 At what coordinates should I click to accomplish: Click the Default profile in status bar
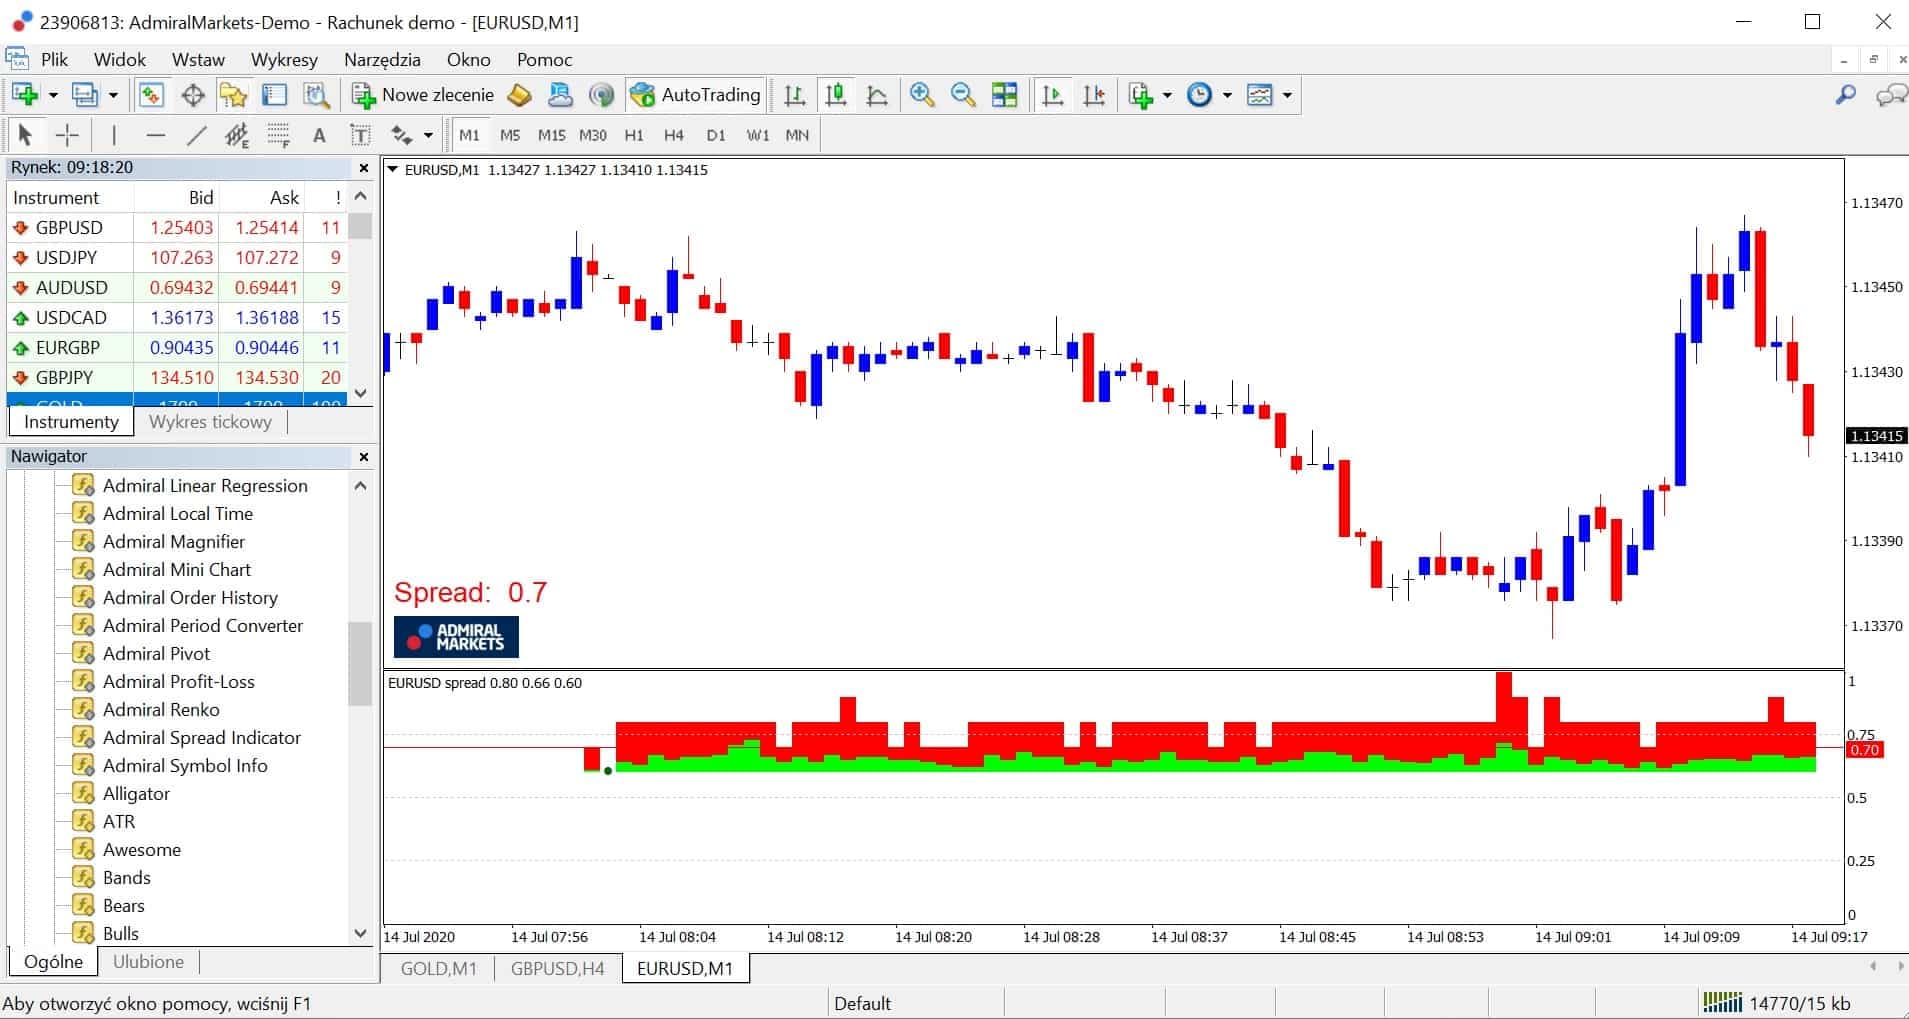[x=863, y=1002]
